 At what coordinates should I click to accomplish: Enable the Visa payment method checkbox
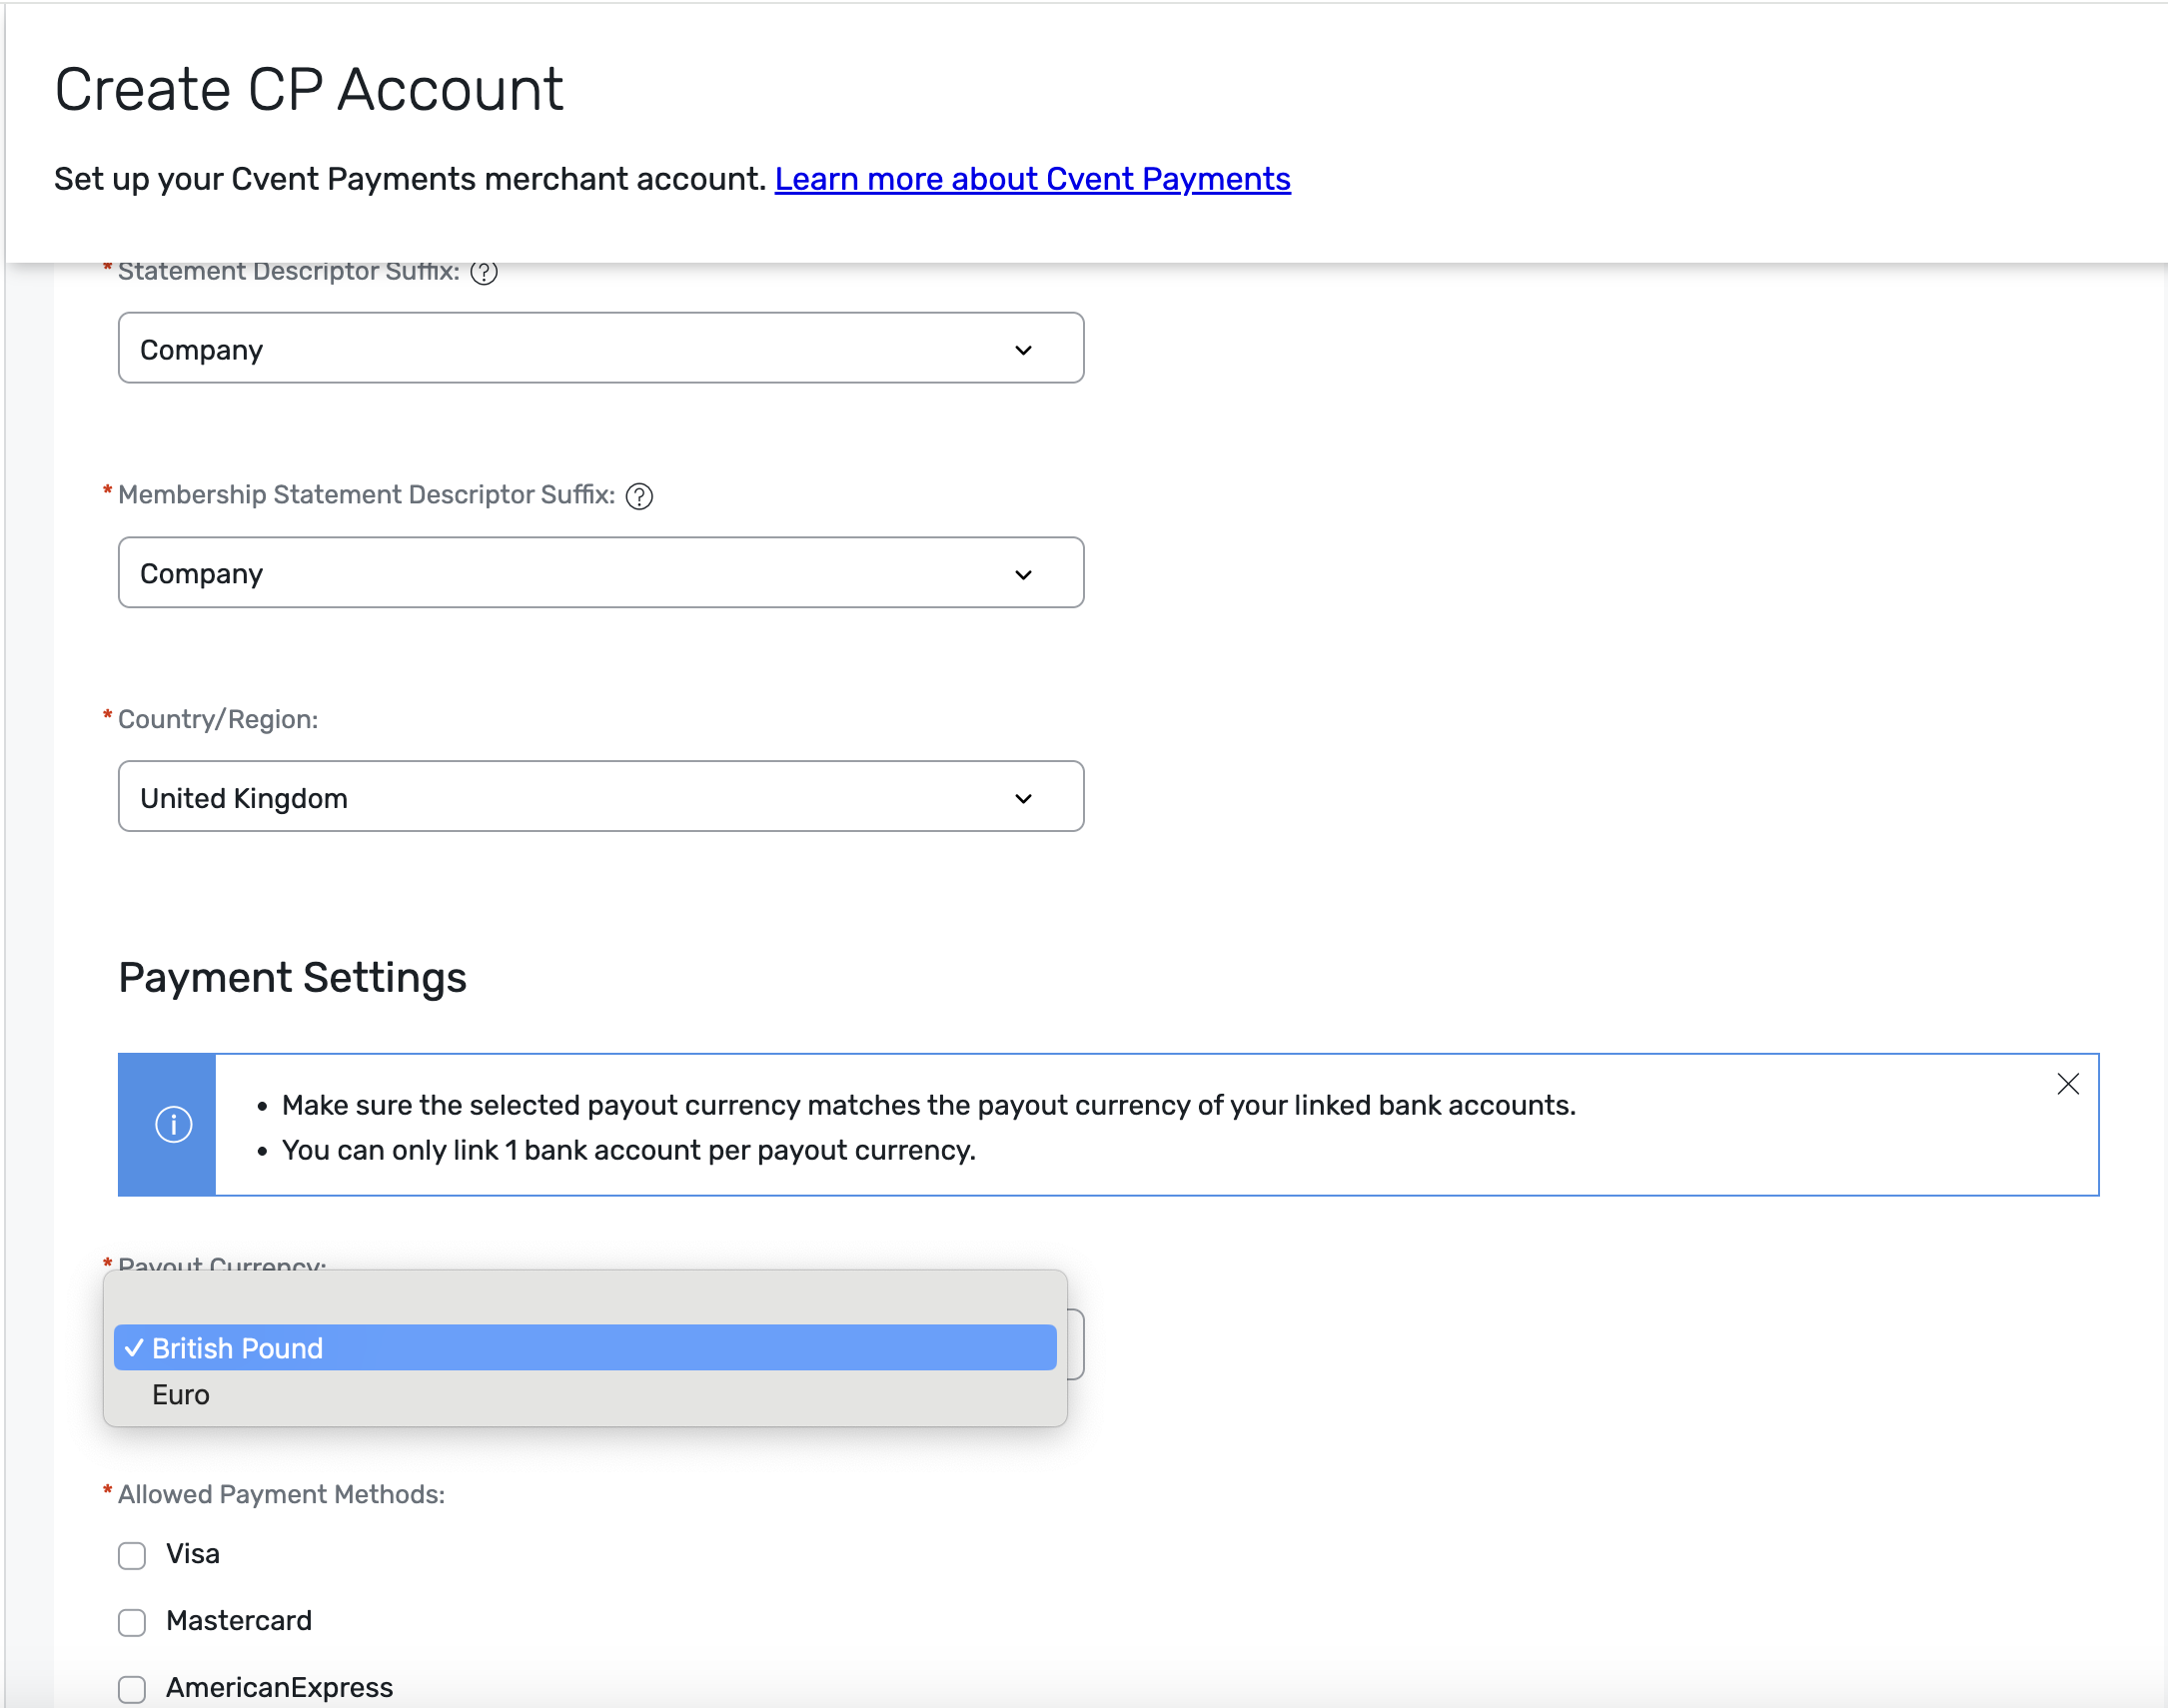pyautogui.click(x=132, y=1555)
